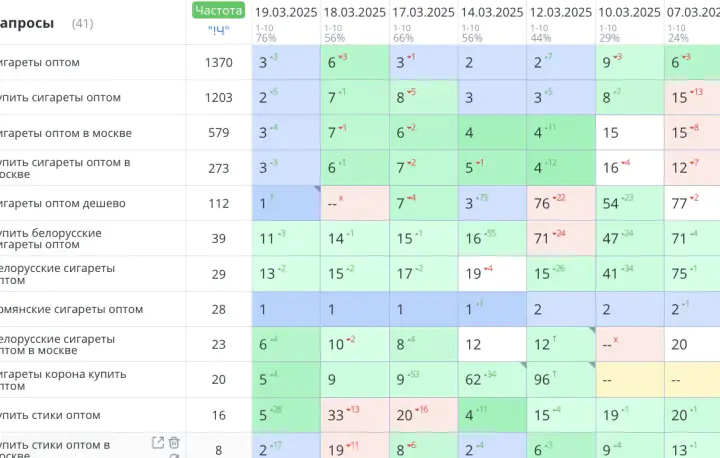Click the refresh arrow icon below the trash icon
This screenshot has height=458, width=720.
point(174,456)
